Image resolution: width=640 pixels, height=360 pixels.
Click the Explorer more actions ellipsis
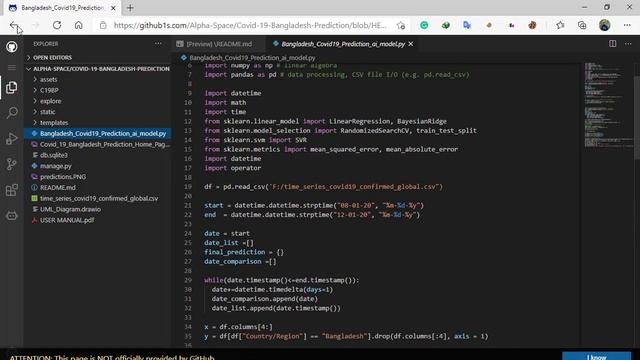(158, 44)
